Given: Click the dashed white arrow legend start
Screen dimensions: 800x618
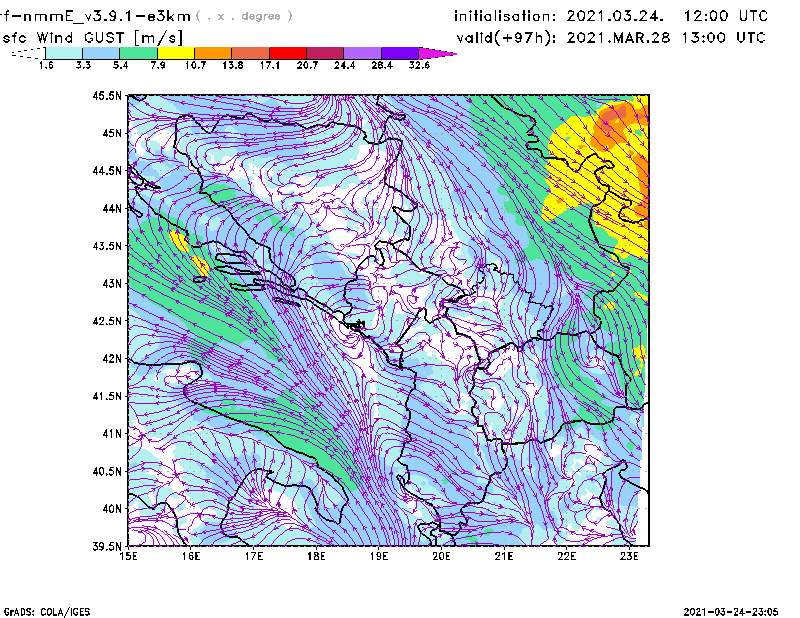Looking at the screenshot, I should tap(28, 53).
